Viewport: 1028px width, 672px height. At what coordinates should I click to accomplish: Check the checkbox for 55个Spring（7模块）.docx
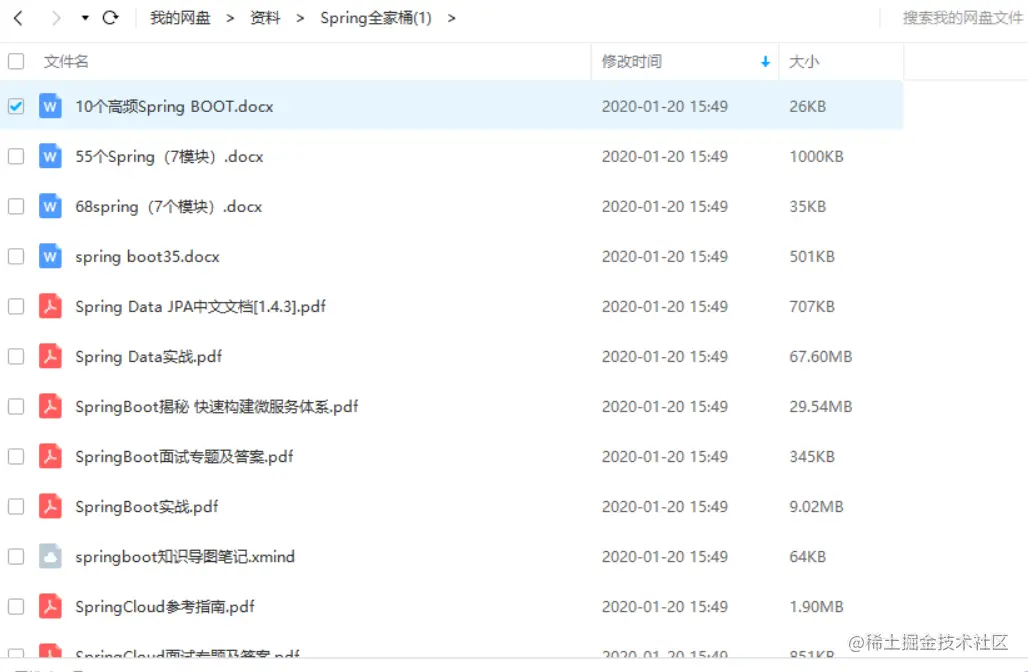pos(15,156)
